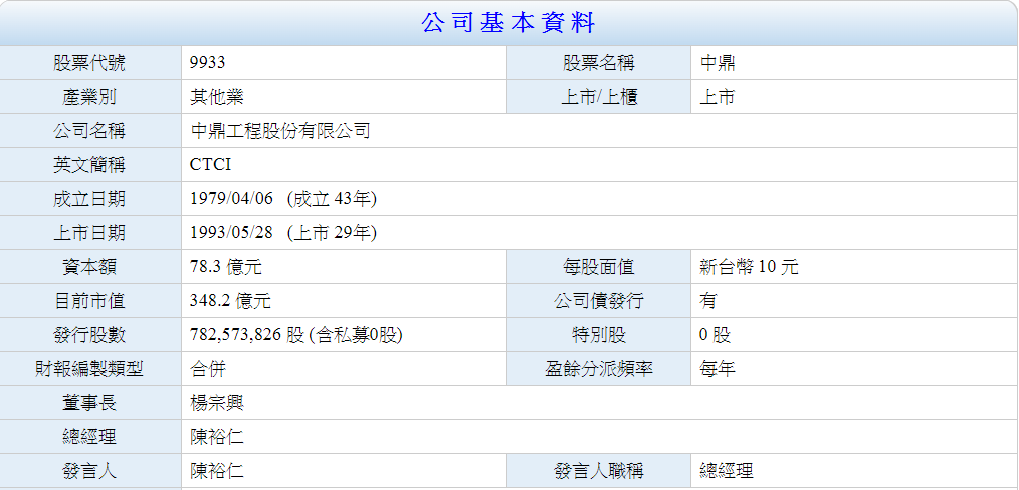Click the dividend frequency value 每年
1019x490 pixels.
point(717,369)
